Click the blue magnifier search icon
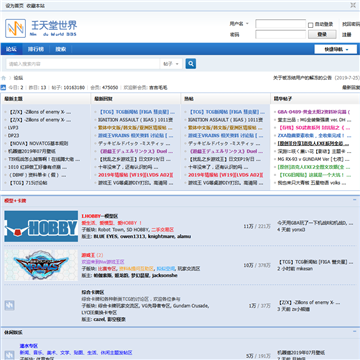Image resolution: width=360 pixels, height=360 pixels. point(191,64)
